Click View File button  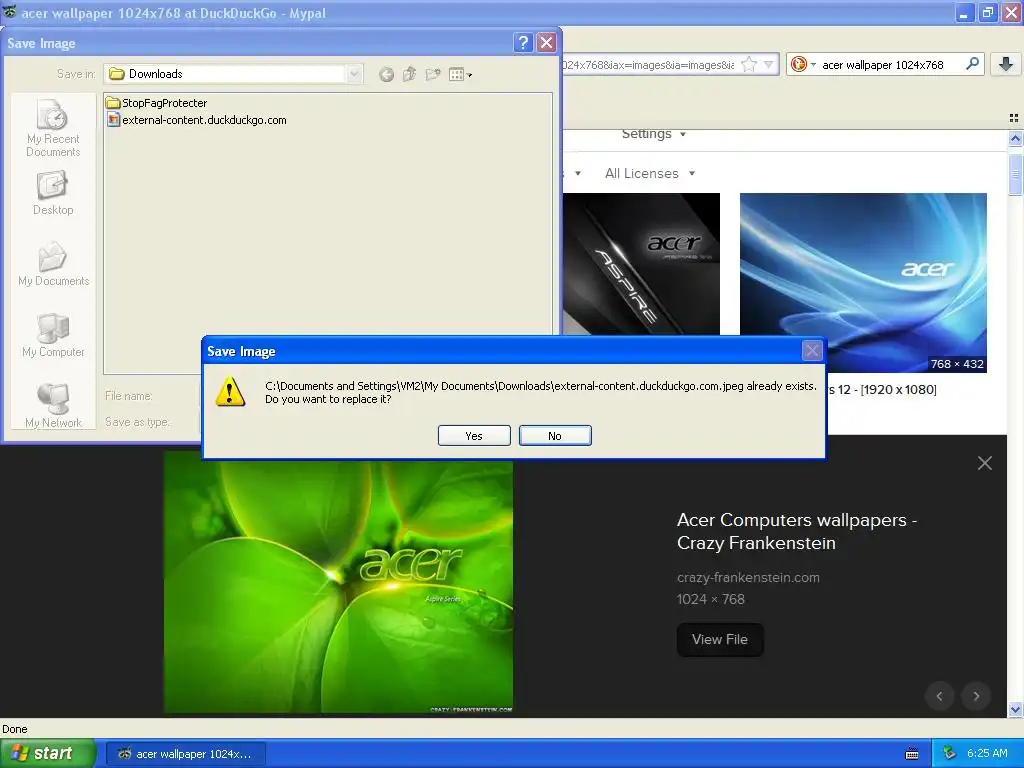point(720,639)
